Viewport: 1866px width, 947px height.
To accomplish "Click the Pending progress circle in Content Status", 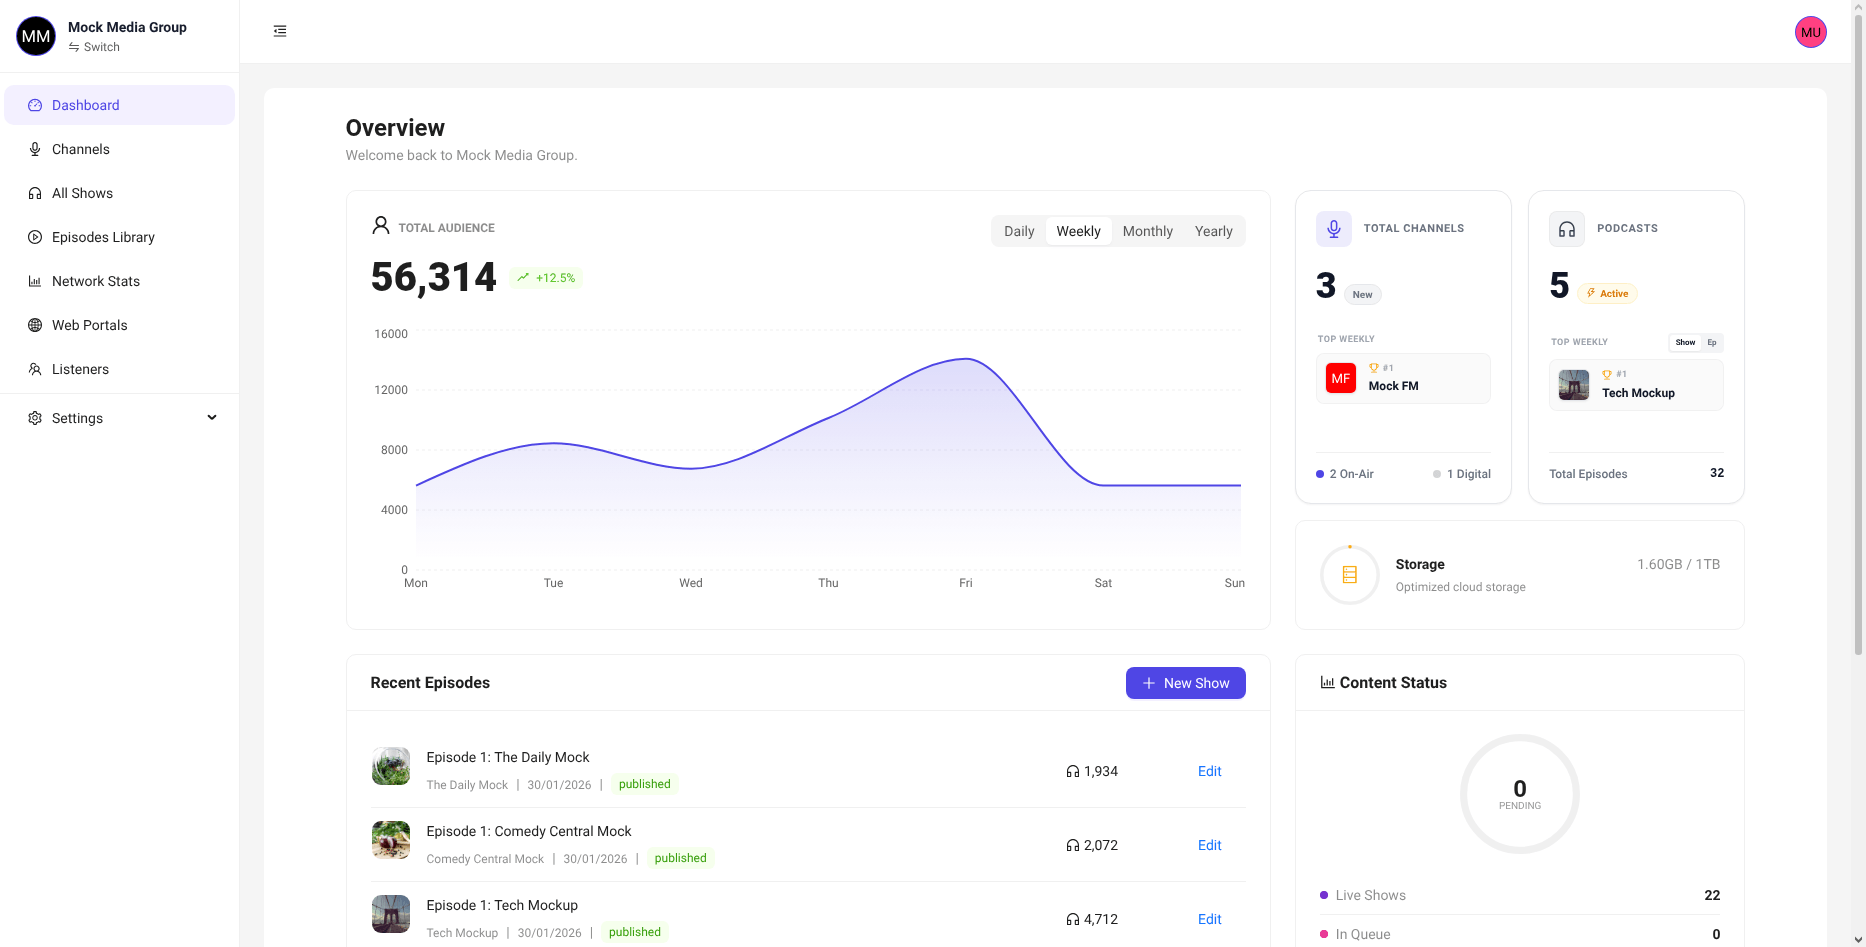I will click(1519, 794).
